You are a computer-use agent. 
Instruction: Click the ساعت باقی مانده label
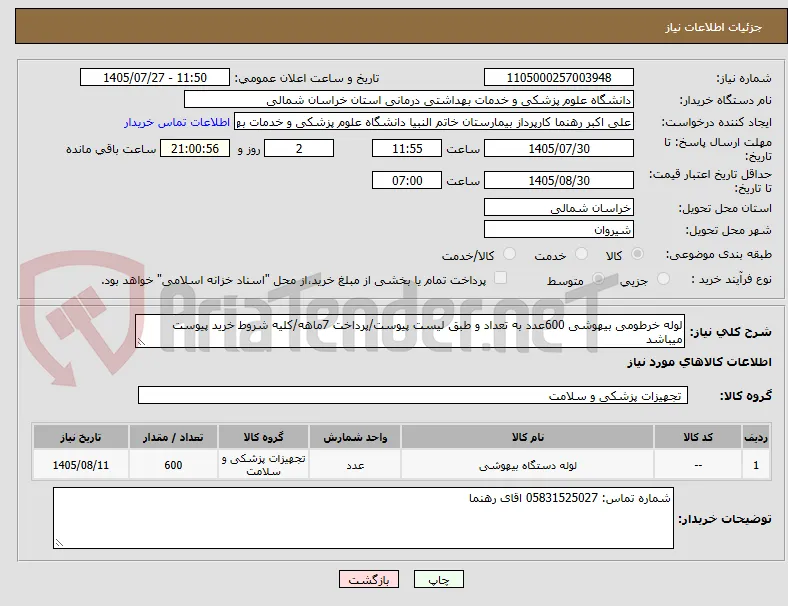[111, 149]
